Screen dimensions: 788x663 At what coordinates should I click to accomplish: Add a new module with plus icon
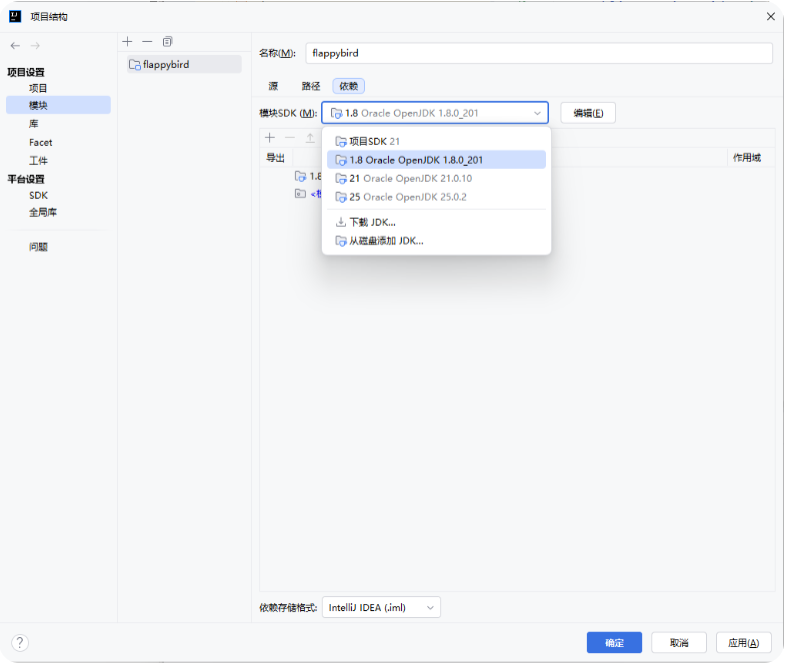tap(128, 41)
